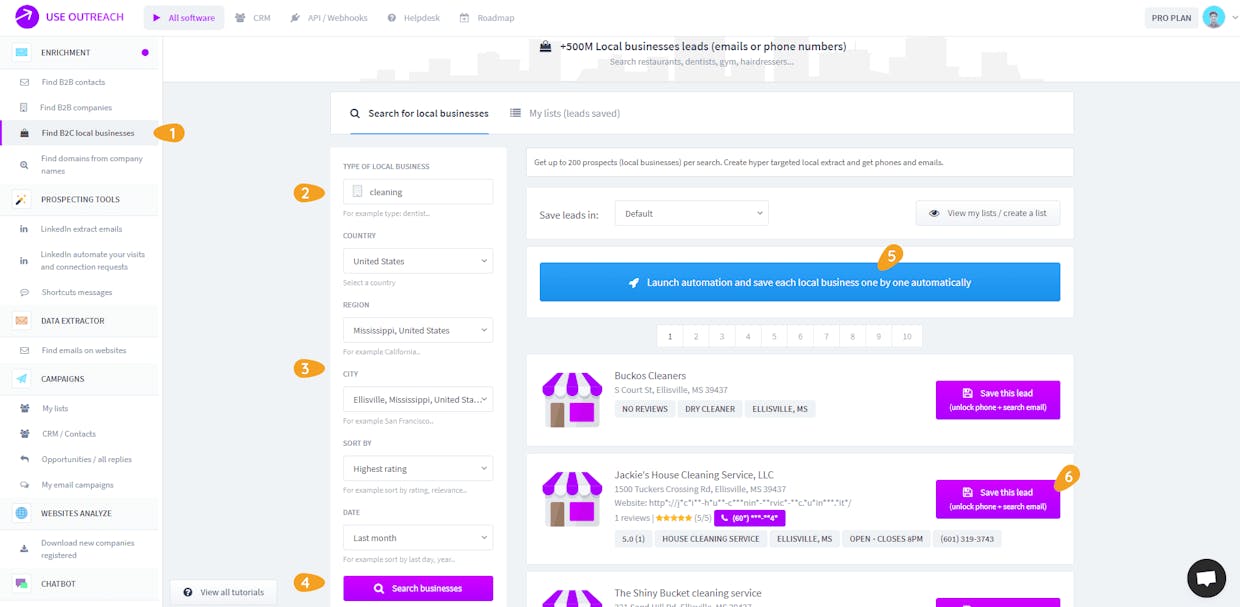This screenshot has height=607, width=1240.
Task: Expand the Country dropdown United States
Action: pos(418,261)
